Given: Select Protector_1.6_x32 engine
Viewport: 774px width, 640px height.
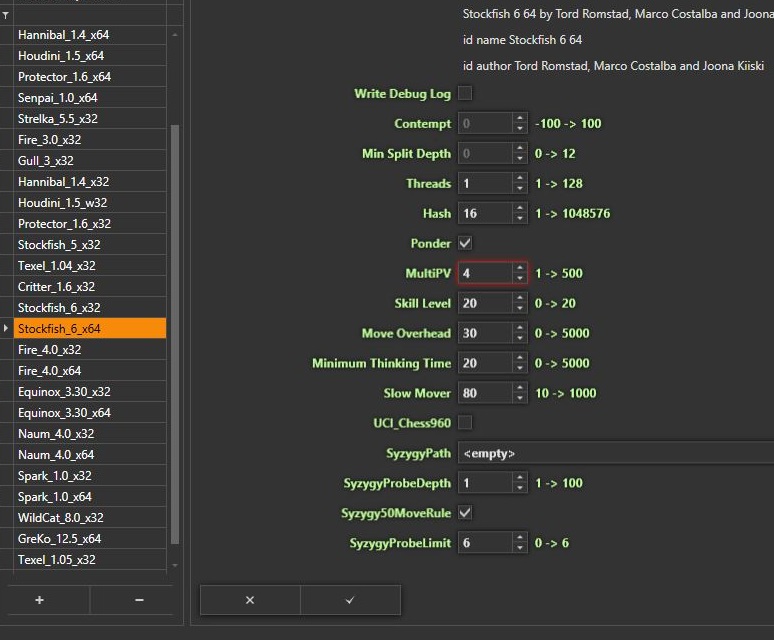Looking at the screenshot, I should point(90,224).
